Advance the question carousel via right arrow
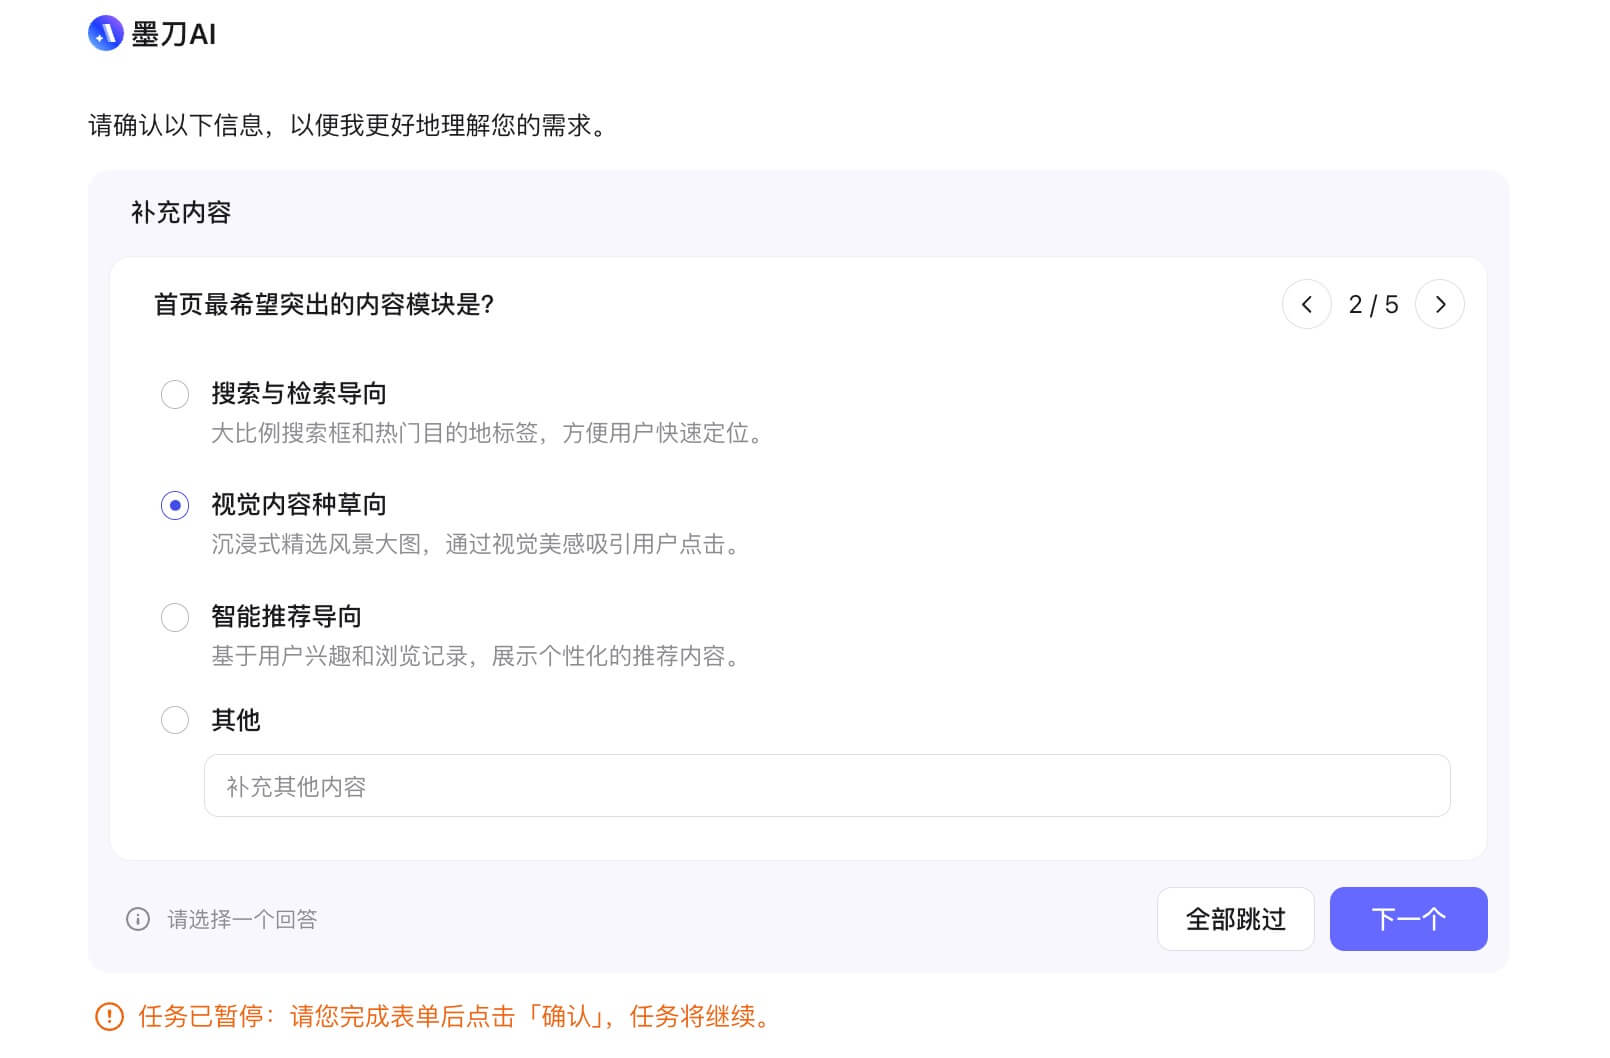Image resolution: width=1610 pixels, height=1058 pixels. 1440,305
